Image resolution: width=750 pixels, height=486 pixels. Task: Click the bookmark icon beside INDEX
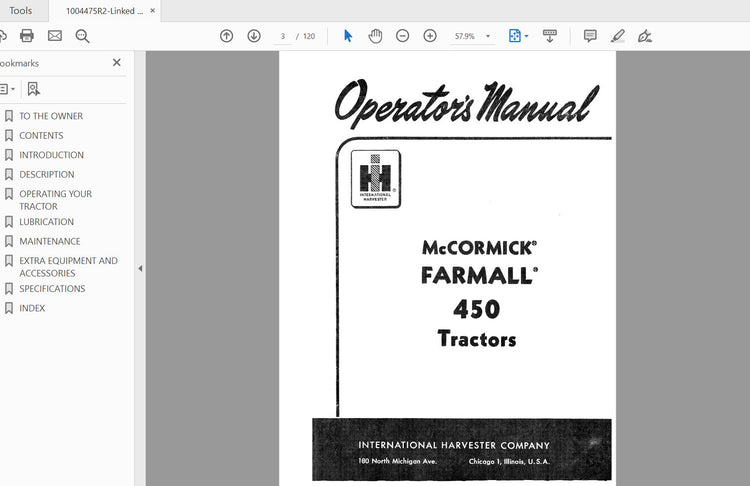pos(9,309)
